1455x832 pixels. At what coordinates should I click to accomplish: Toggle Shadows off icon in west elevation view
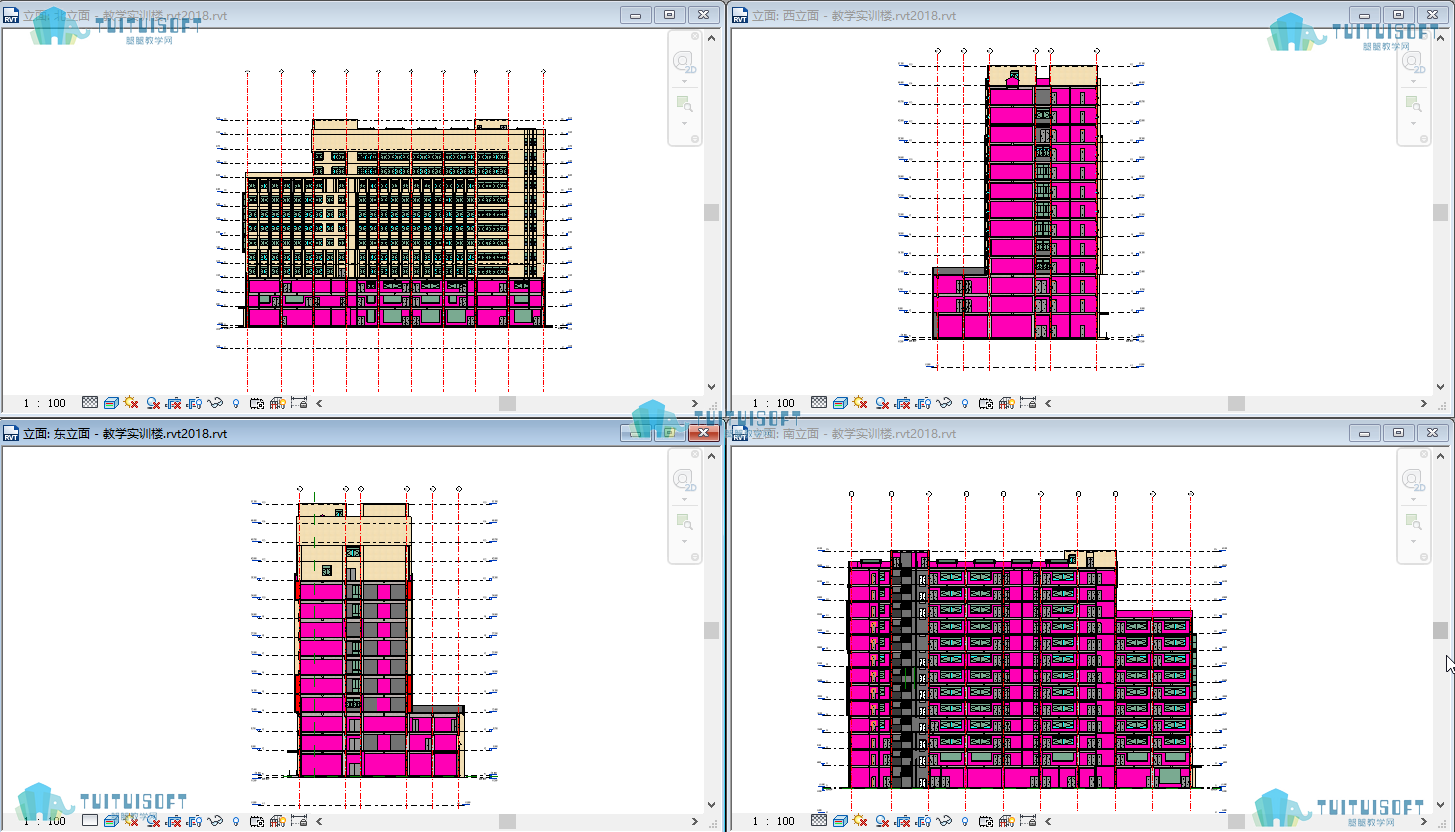pyautogui.click(x=882, y=403)
